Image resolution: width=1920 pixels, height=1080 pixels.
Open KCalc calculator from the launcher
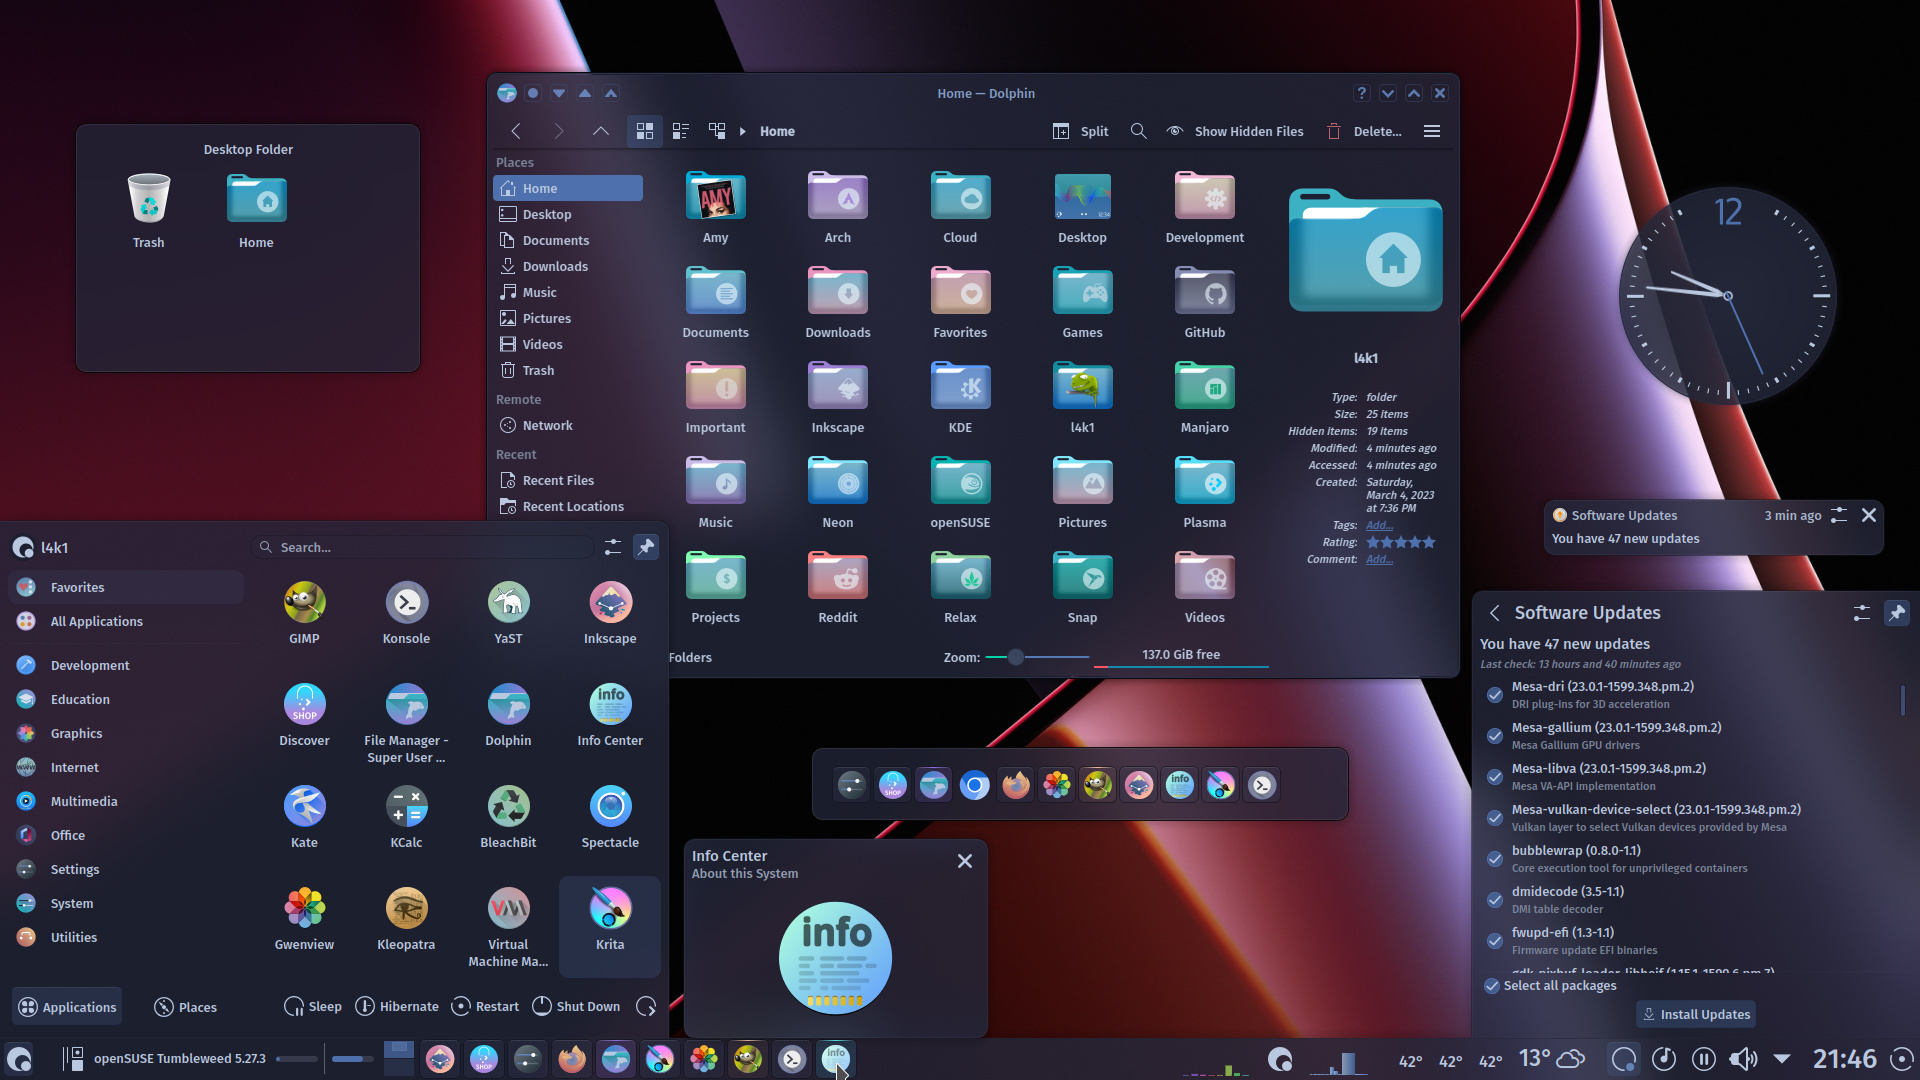[406, 816]
